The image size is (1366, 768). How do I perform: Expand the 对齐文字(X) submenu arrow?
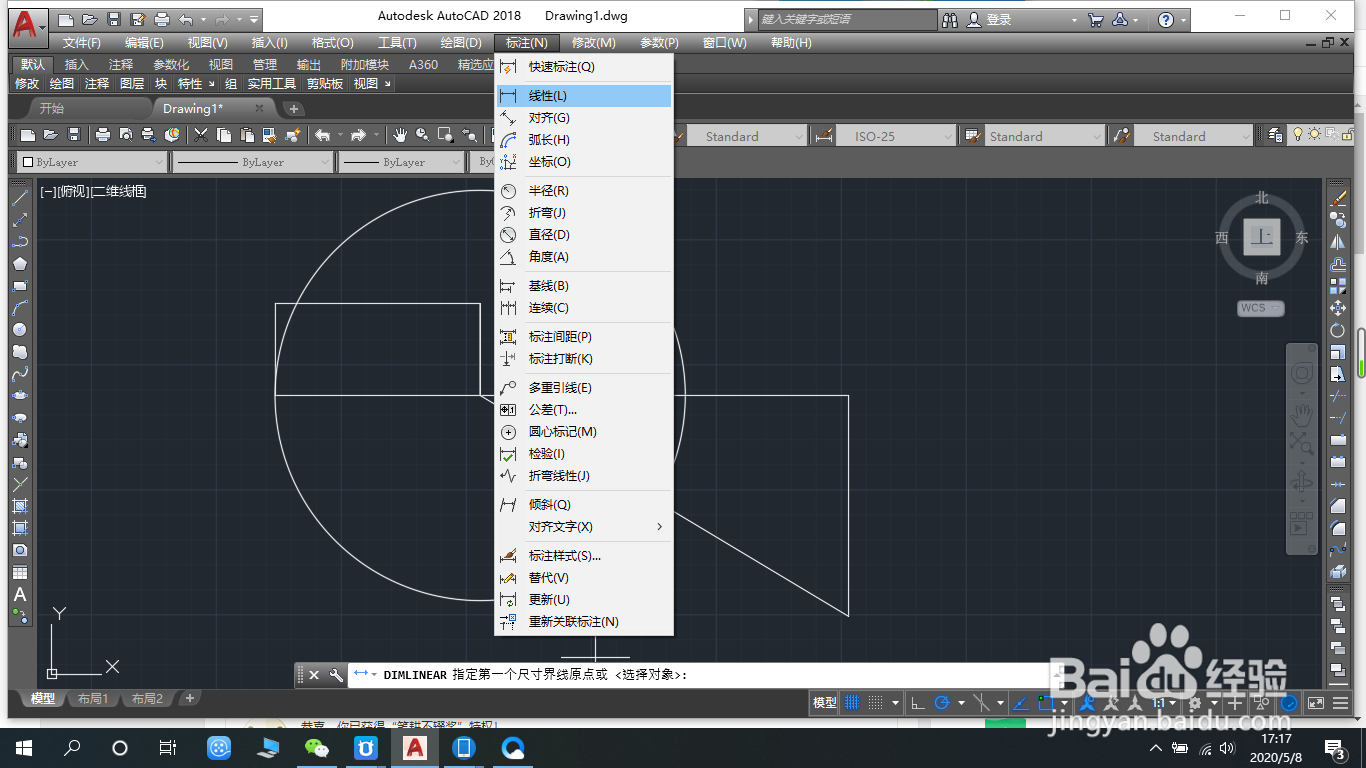[x=659, y=527]
